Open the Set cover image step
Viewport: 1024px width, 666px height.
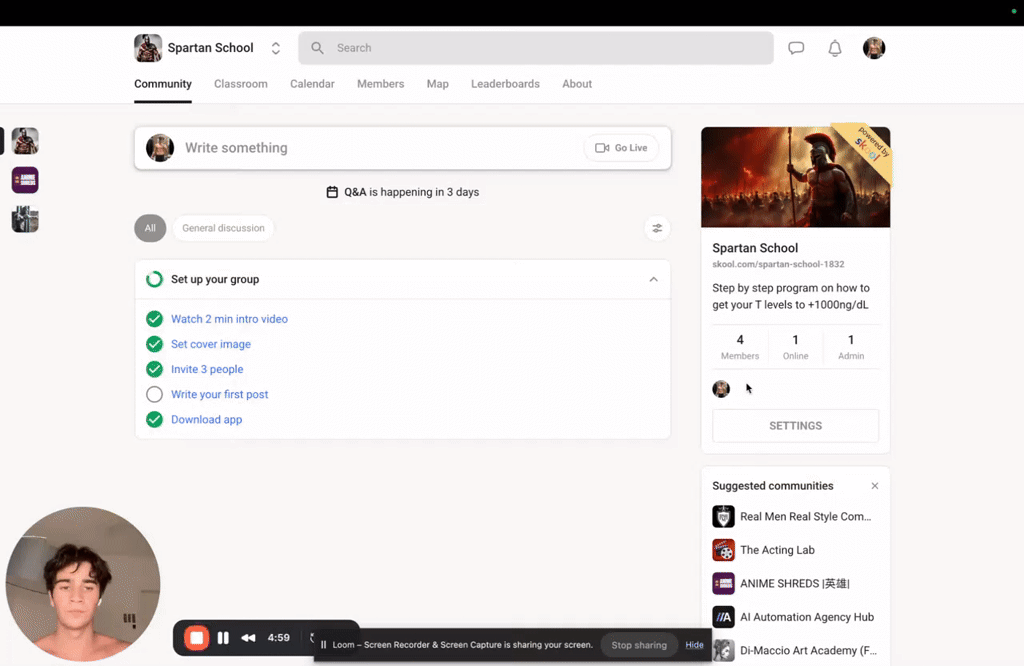(x=211, y=344)
